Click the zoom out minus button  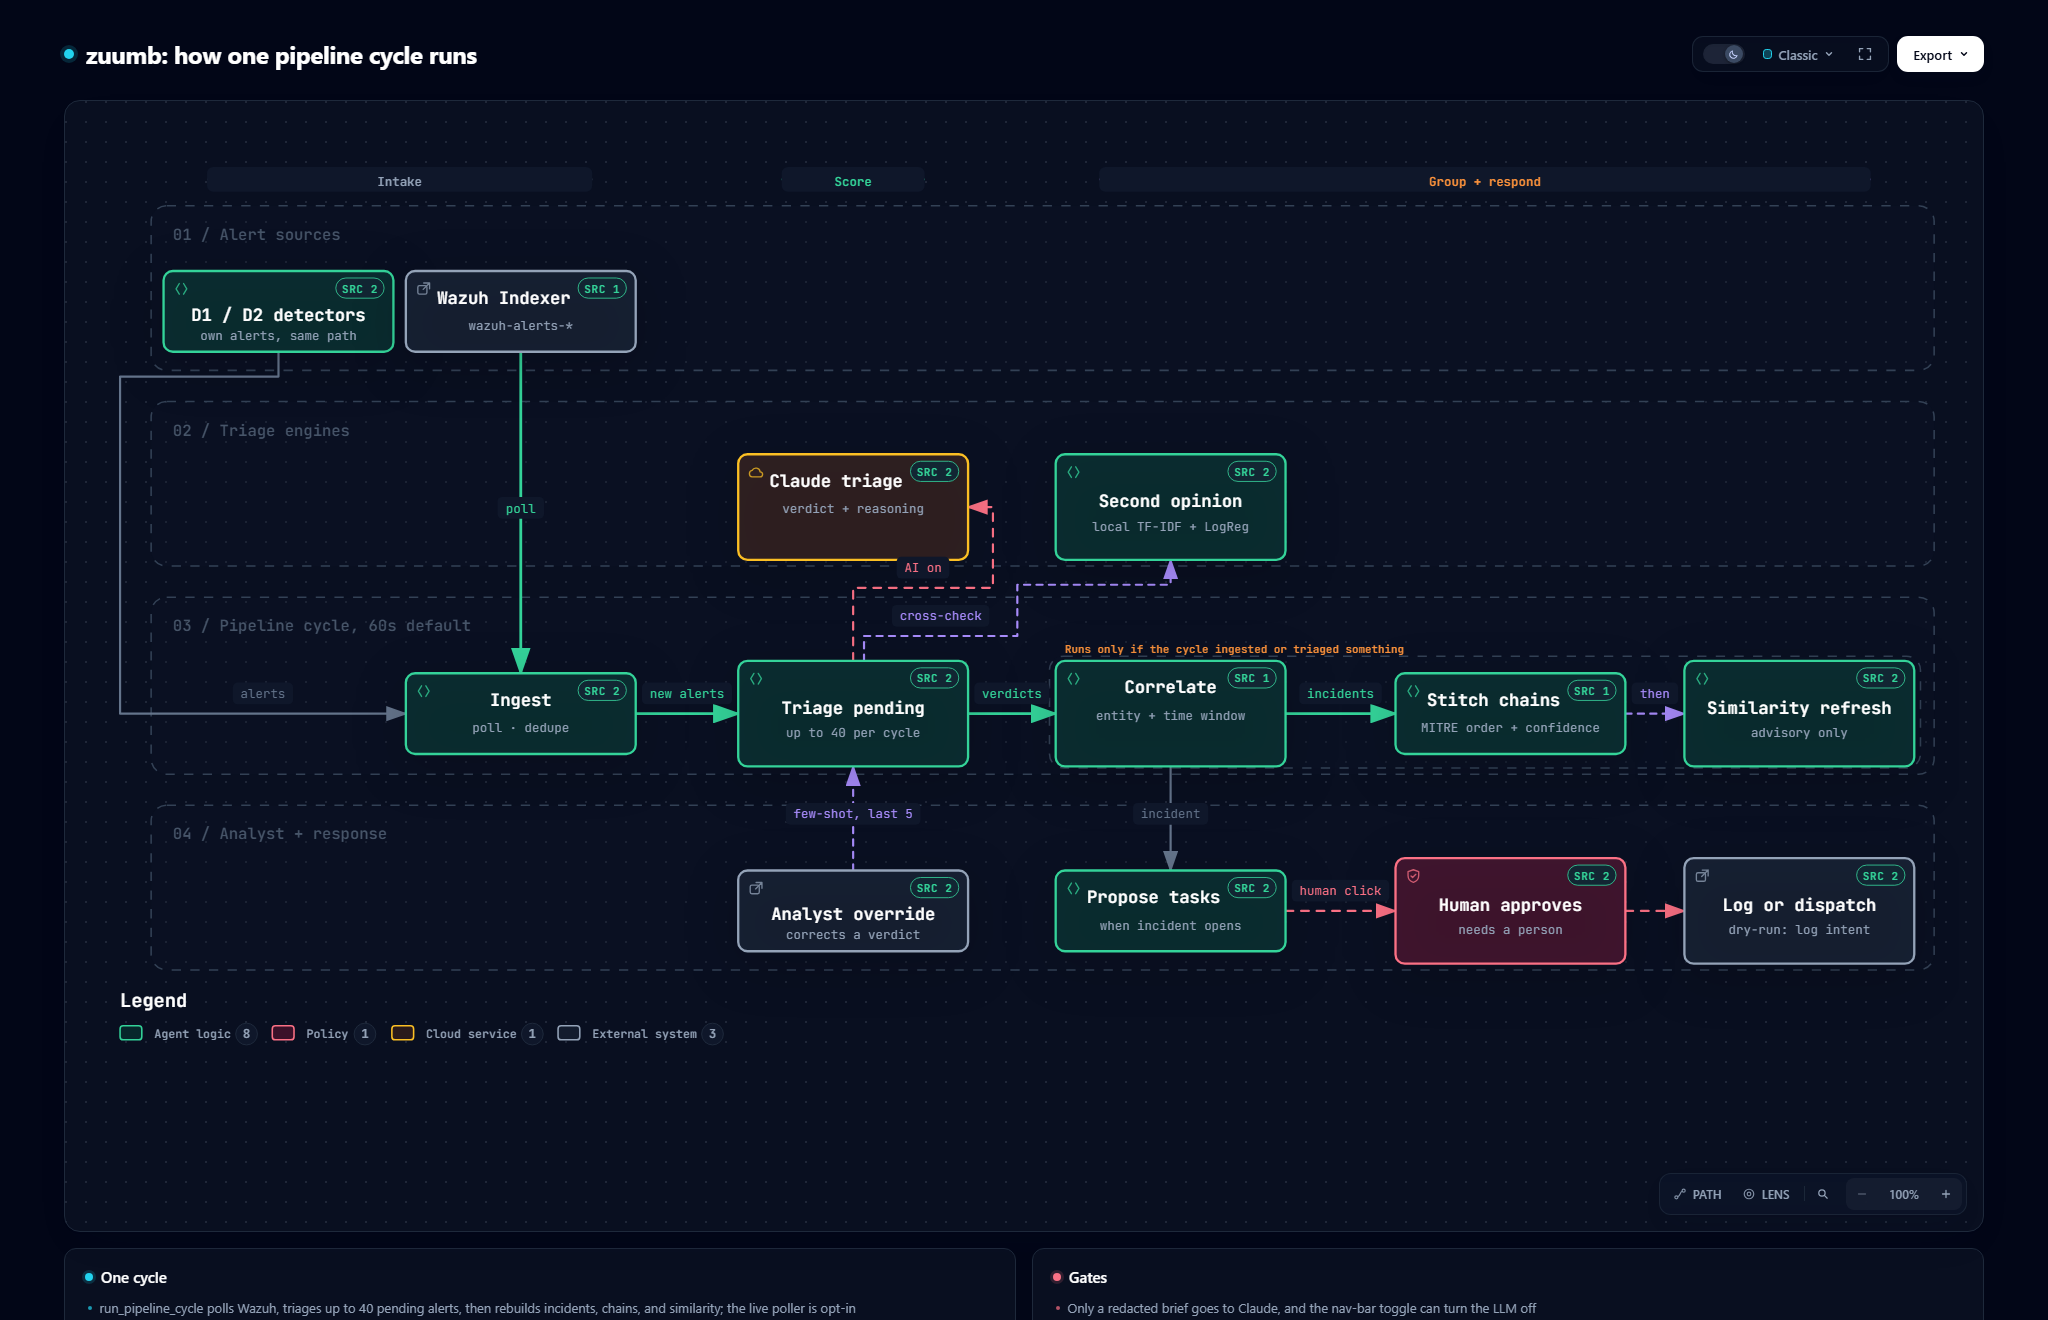coord(1862,1194)
